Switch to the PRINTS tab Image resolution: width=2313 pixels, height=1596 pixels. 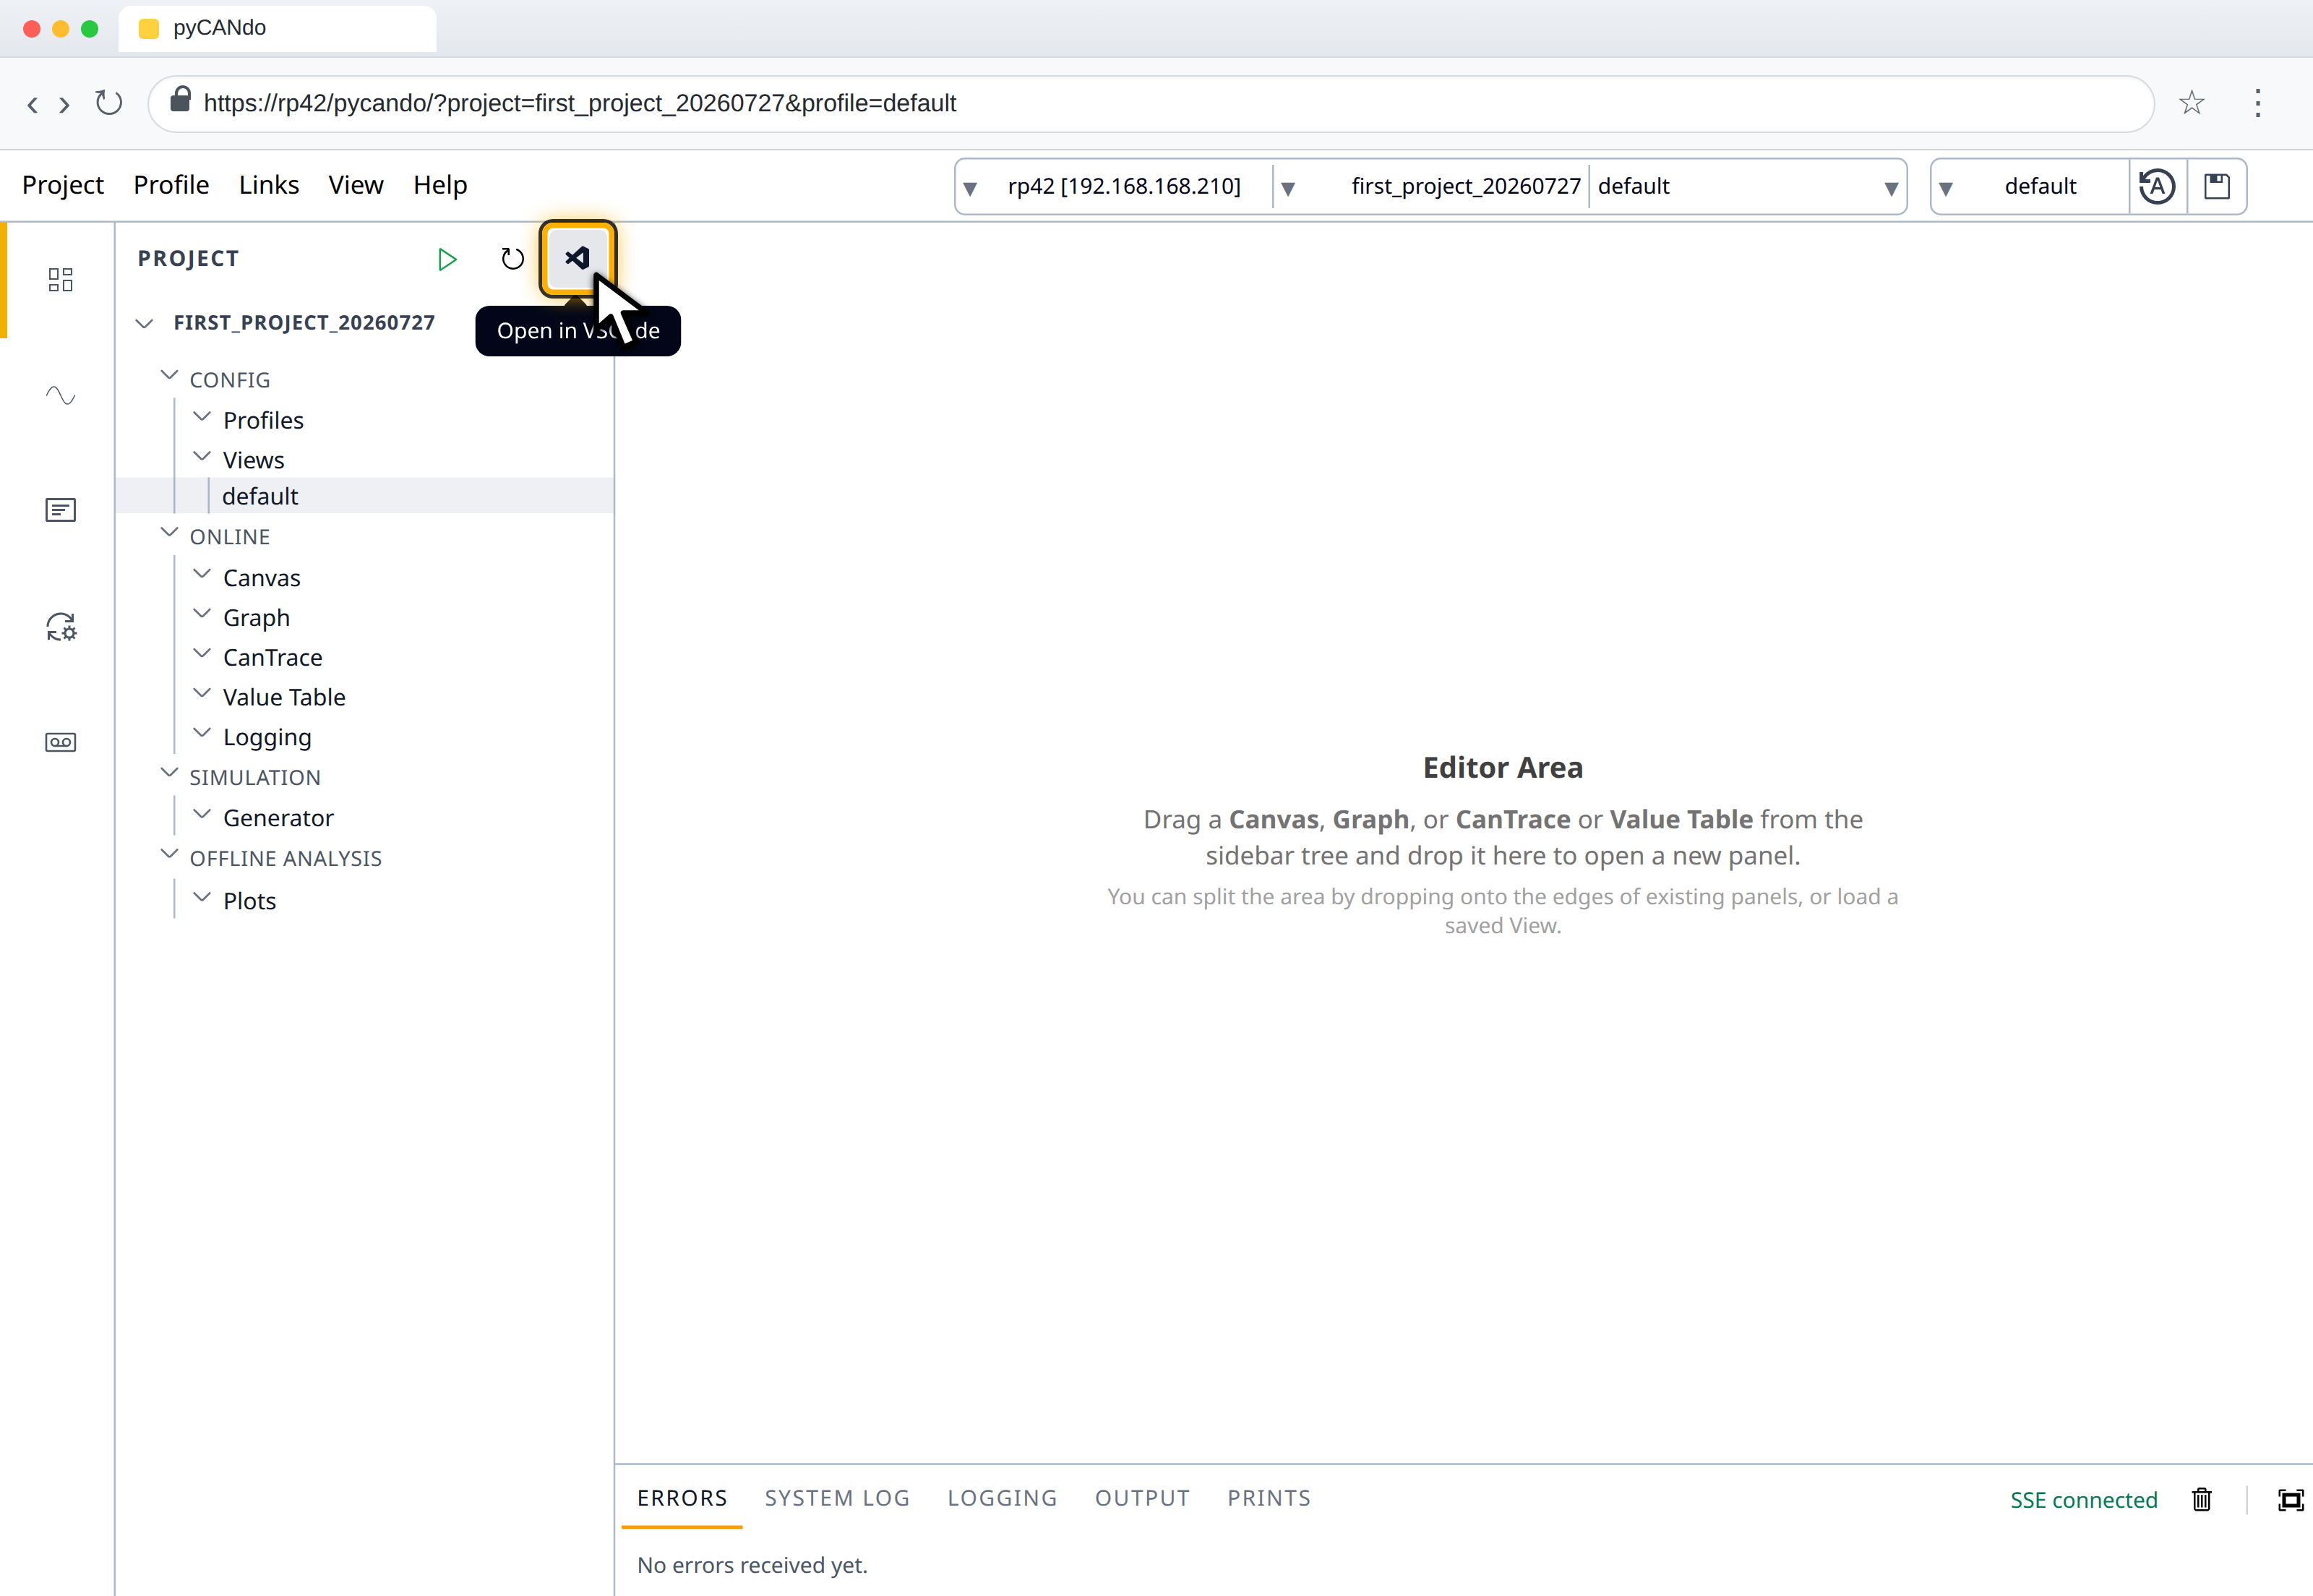click(1269, 1498)
